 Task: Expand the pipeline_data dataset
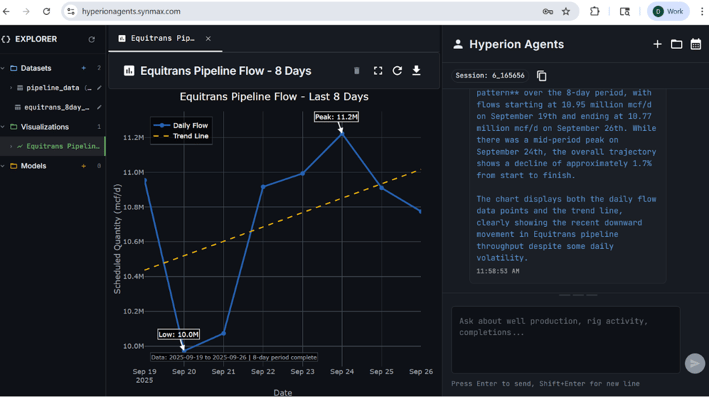(11, 88)
